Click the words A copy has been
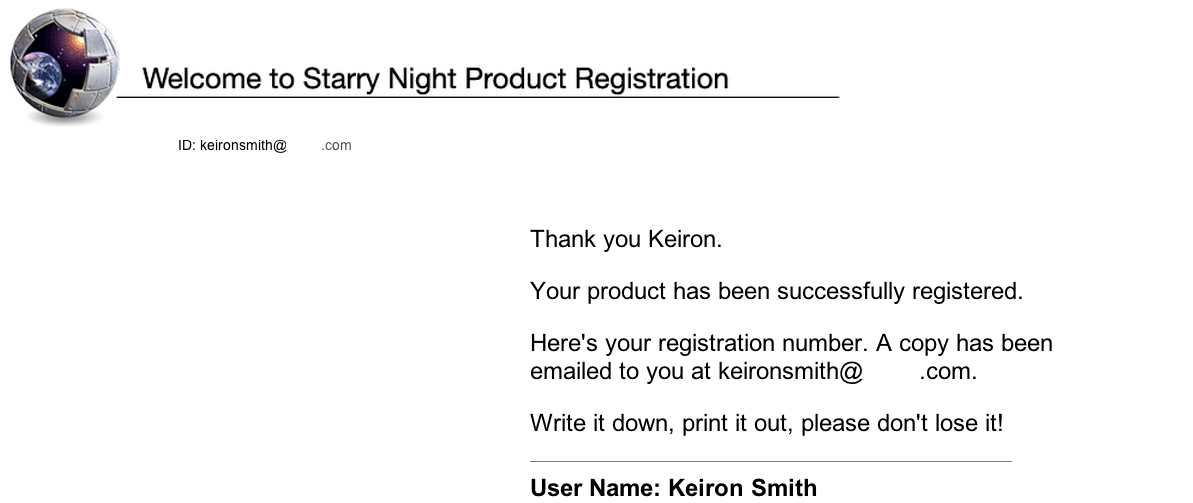This screenshot has width=1193, height=503. click(x=964, y=344)
